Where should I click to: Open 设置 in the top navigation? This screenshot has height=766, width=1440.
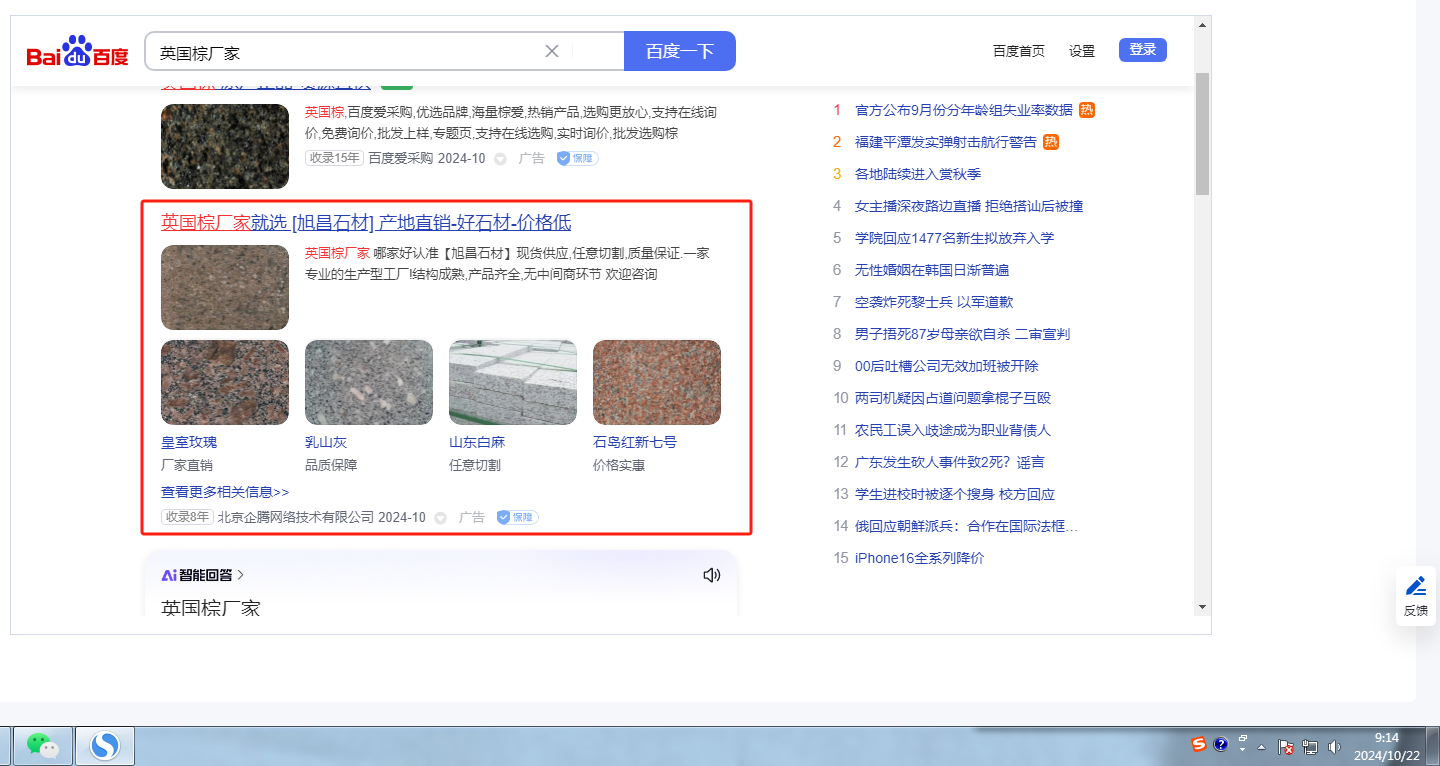point(1082,51)
